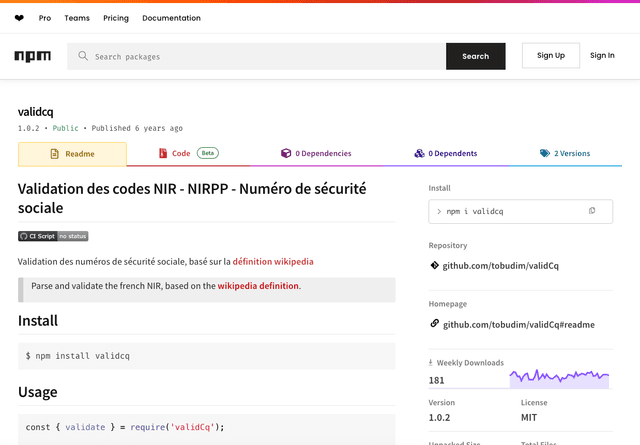Click the magnifying glass search icon
This screenshot has height=445, width=640.
click(x=83, y=56)
